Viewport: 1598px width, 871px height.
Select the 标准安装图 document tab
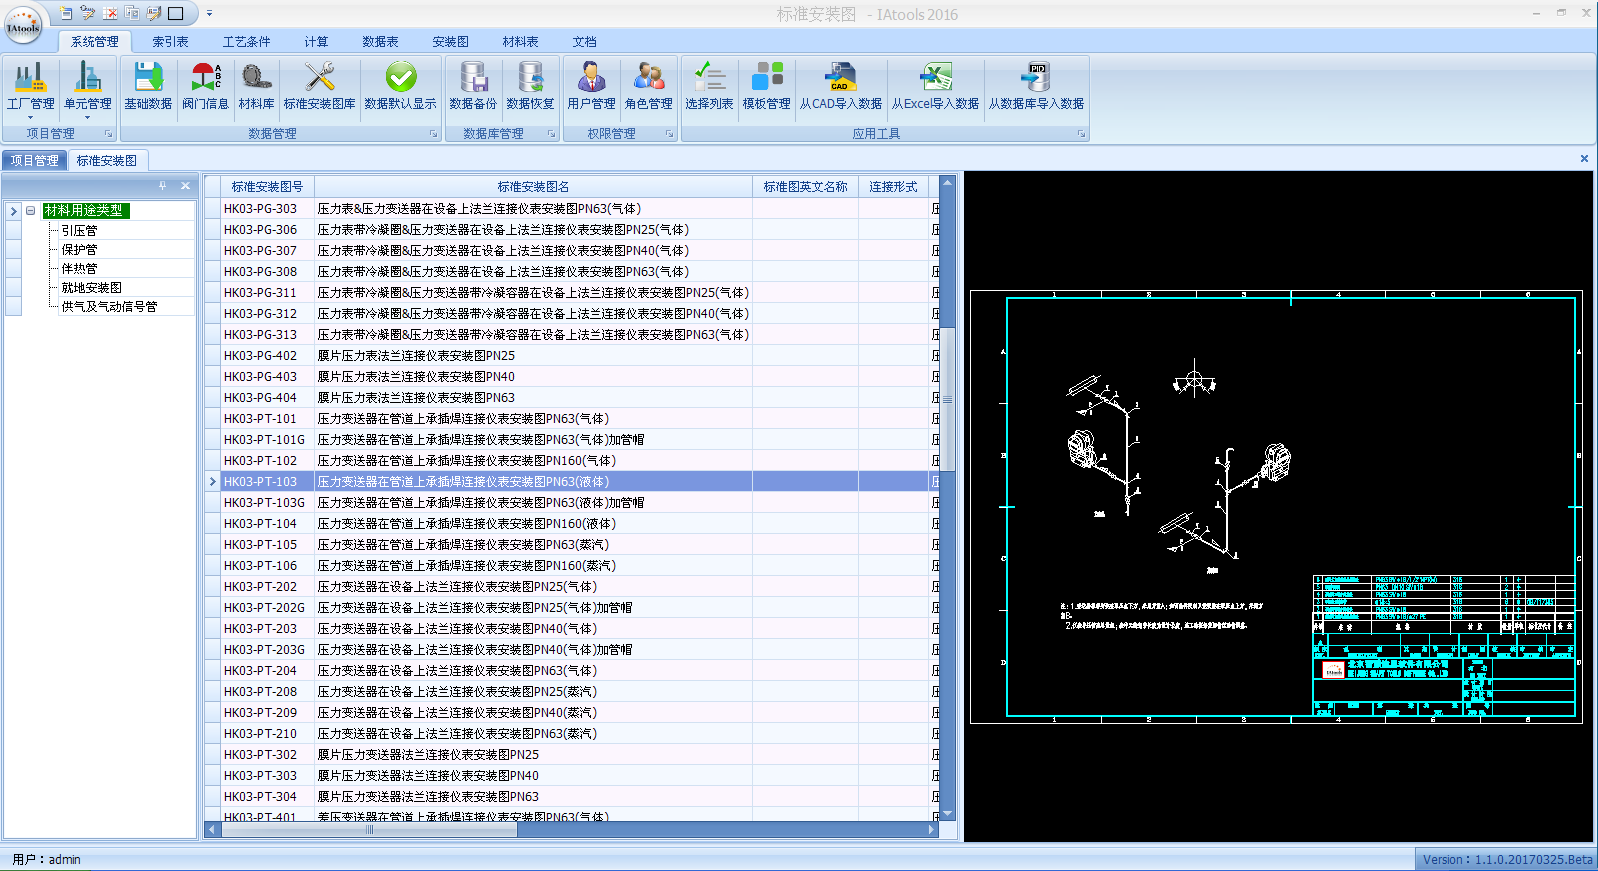tap(107, 161)
